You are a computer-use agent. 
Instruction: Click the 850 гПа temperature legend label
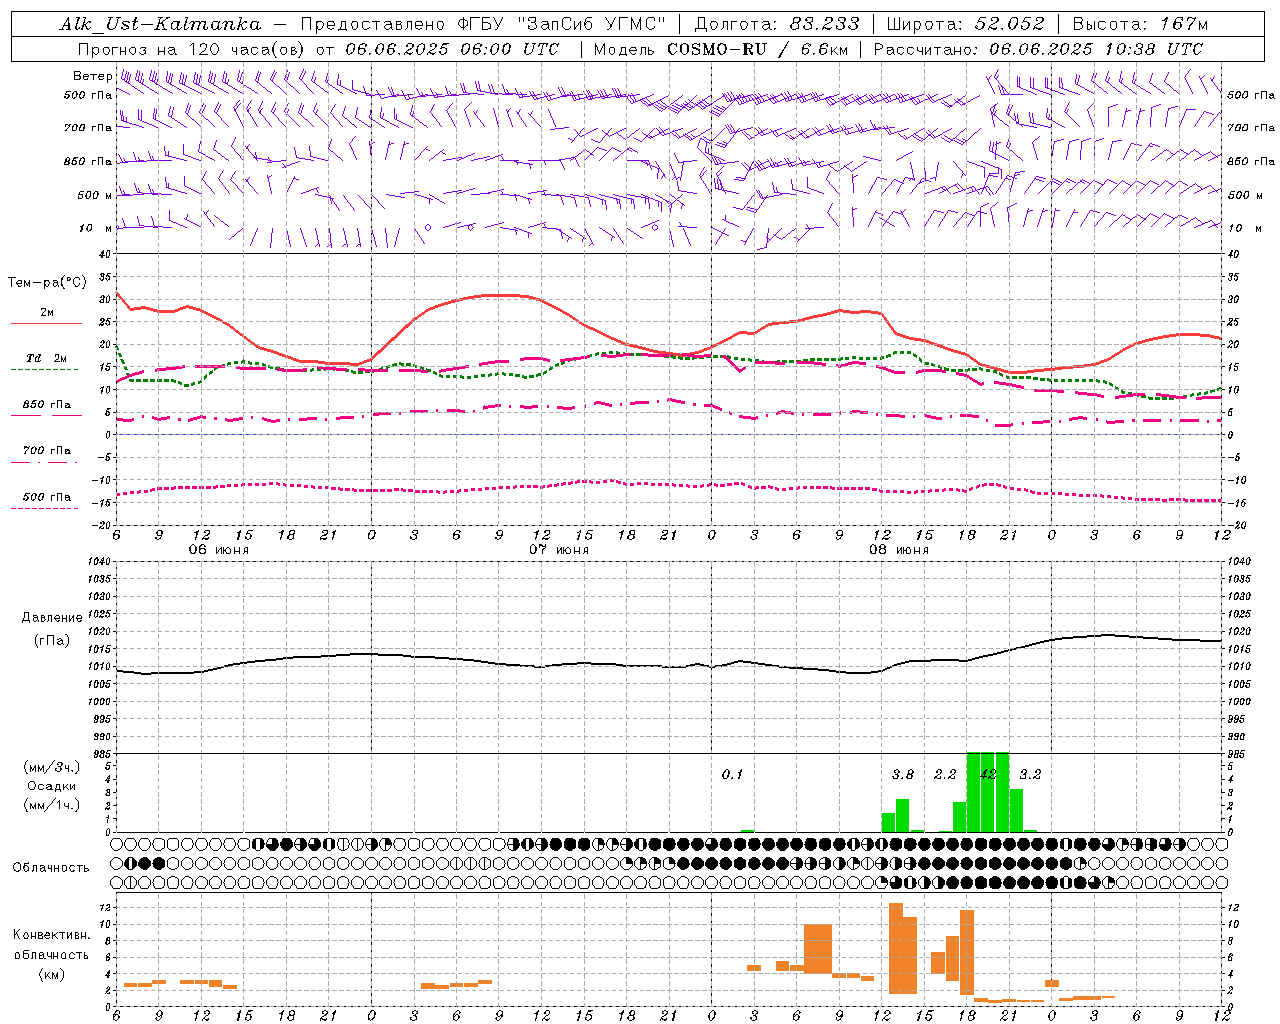(x=46, y=404)
